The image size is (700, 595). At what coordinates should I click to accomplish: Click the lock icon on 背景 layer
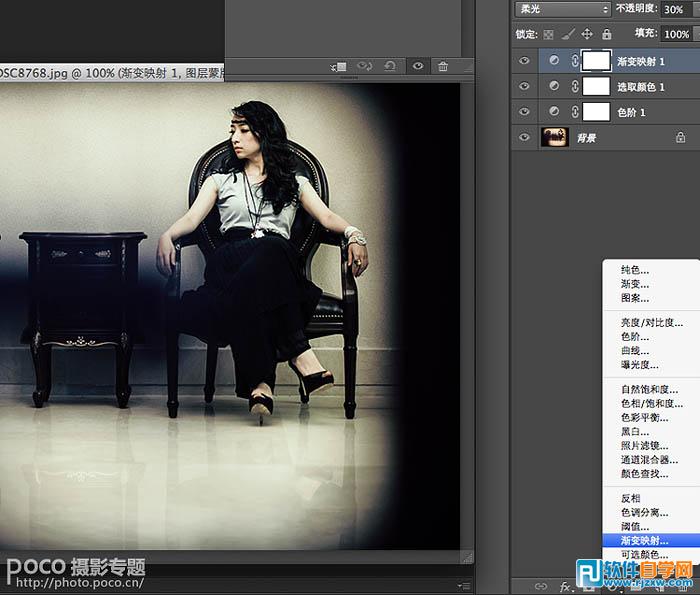680,137
